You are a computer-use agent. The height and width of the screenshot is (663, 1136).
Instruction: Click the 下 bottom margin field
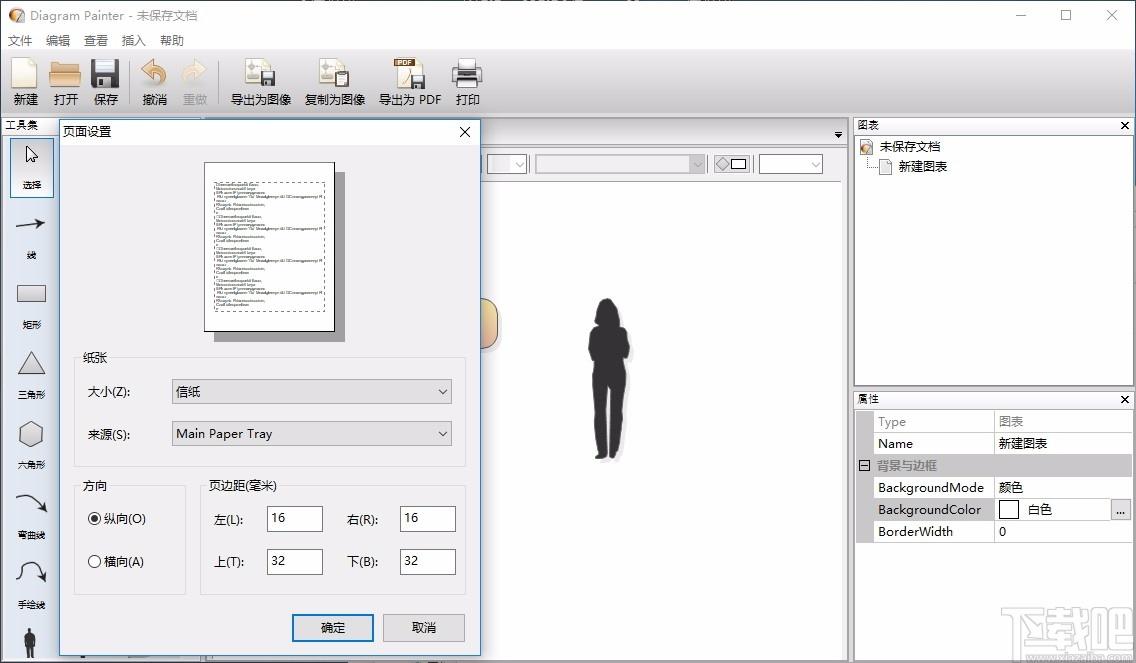427,562
